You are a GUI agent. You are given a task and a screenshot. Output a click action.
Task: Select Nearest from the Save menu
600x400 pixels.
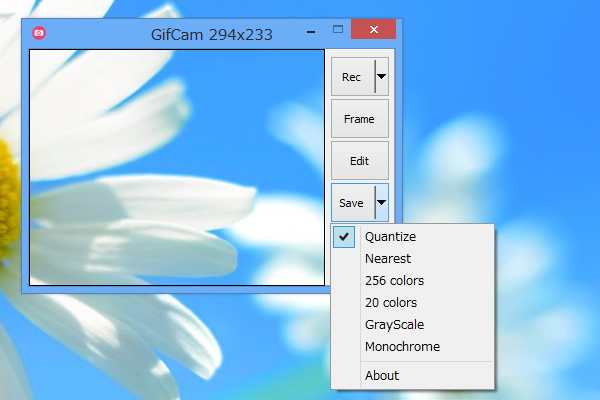412,259
